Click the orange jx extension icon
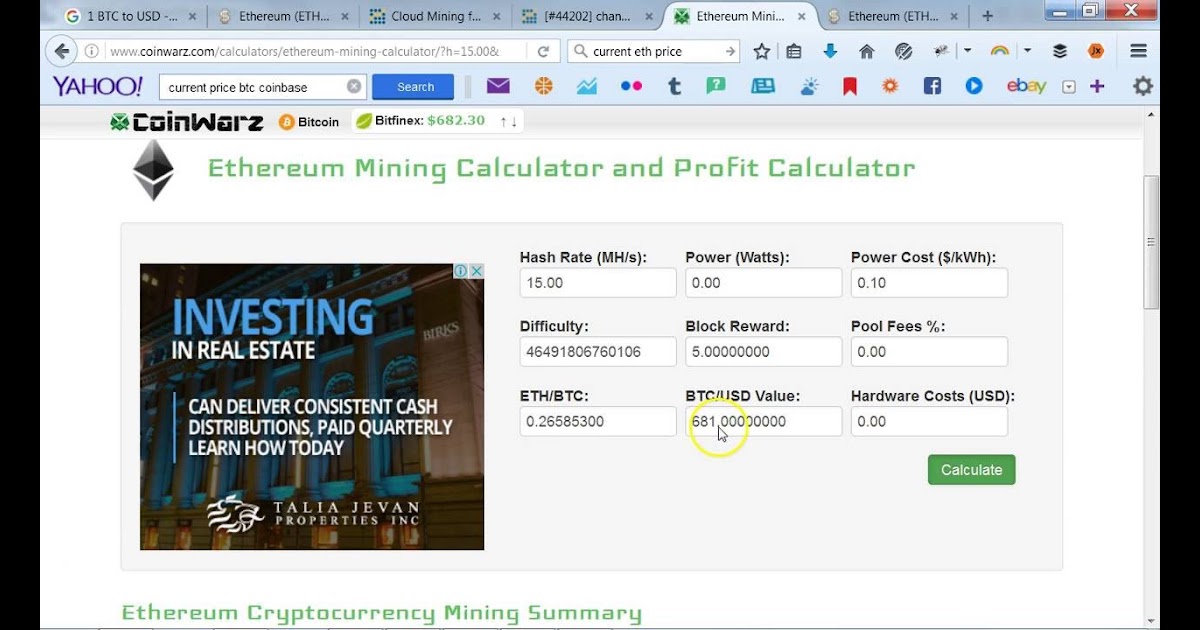1200x630 pixels. coord(1095,51)
